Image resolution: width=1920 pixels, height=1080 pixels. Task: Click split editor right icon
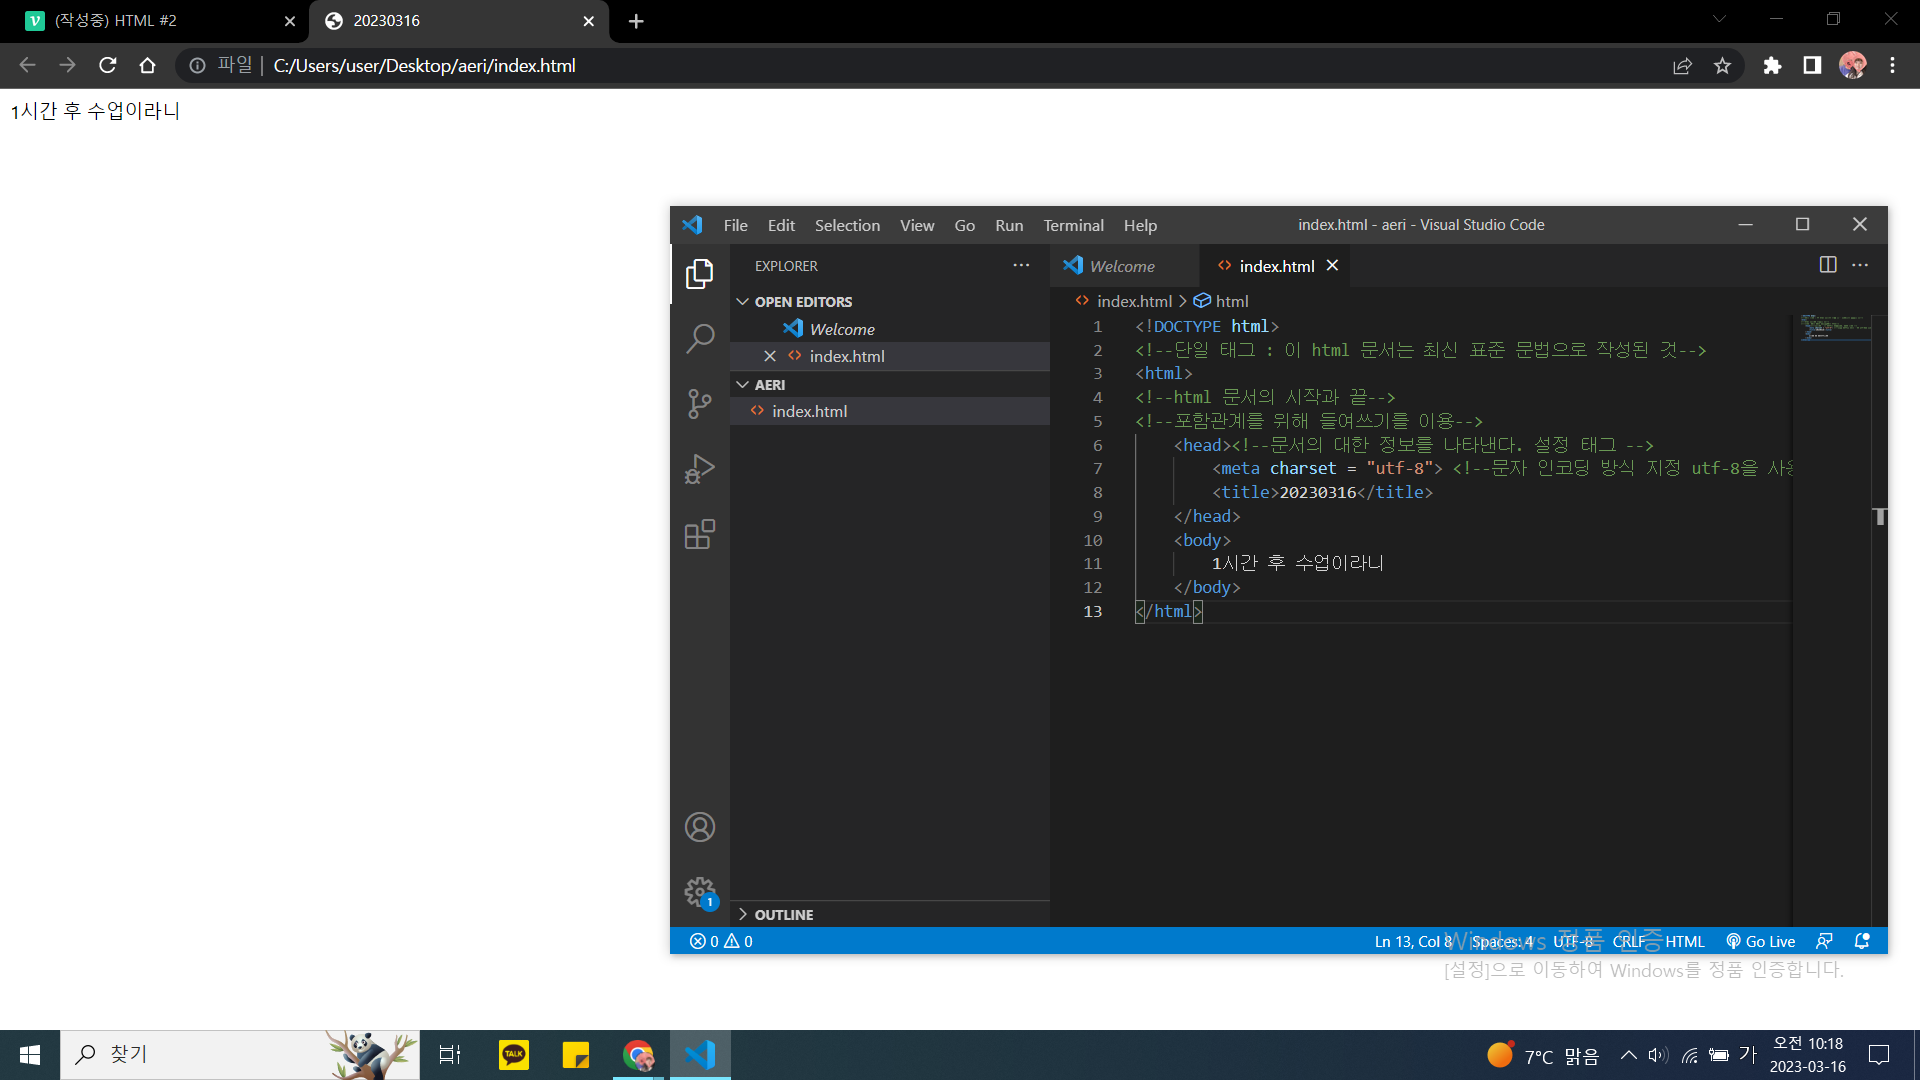(x=1828, y=265)
